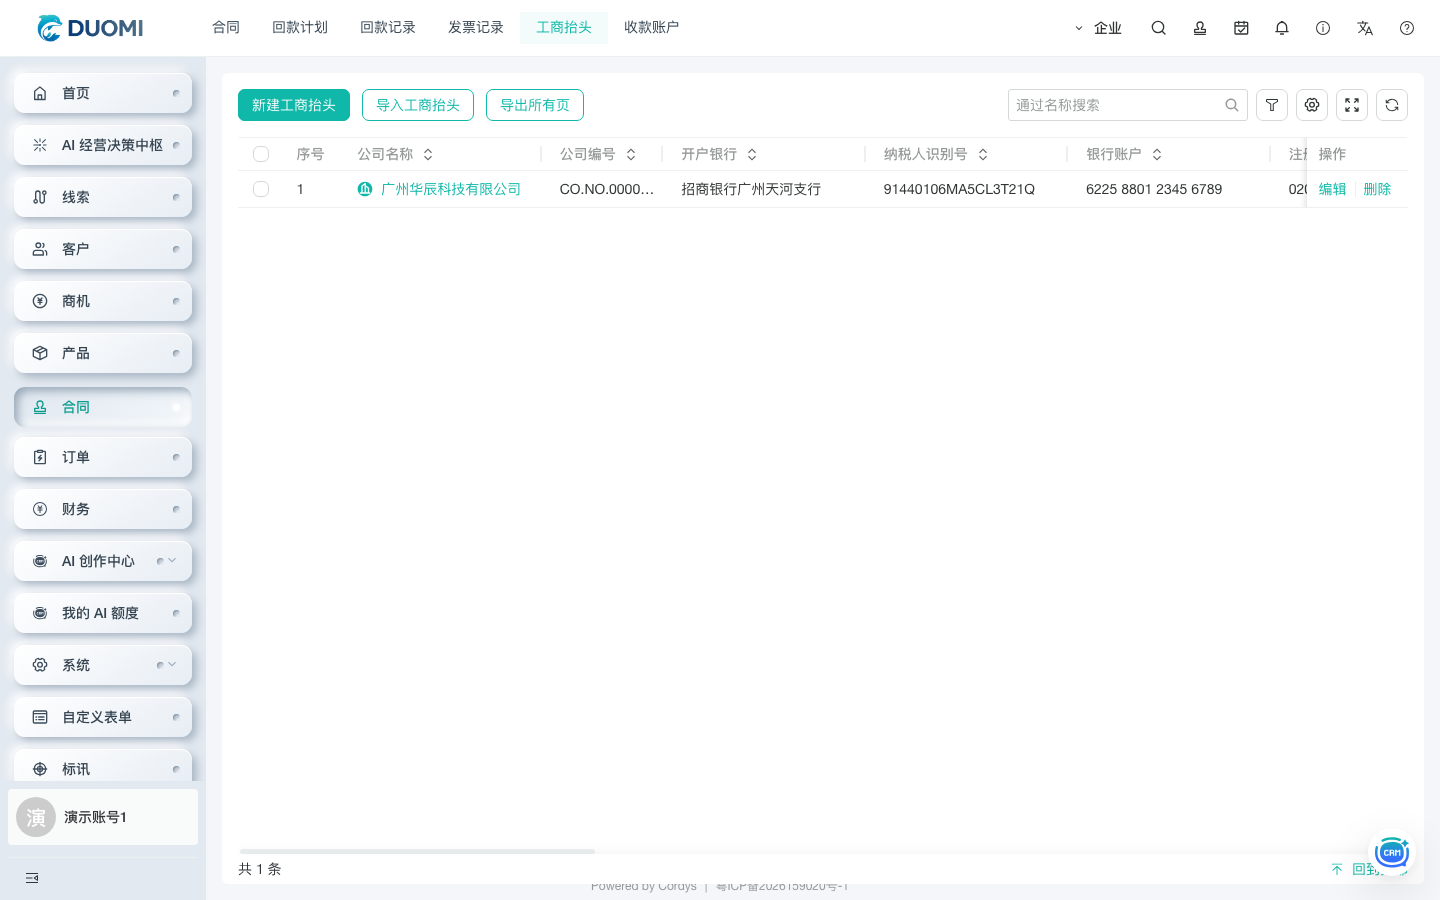The width and height of the screenshot is (1440, 900).
Task: Toggle fullscreen view icon
Action: click(x=1352, y=105)
